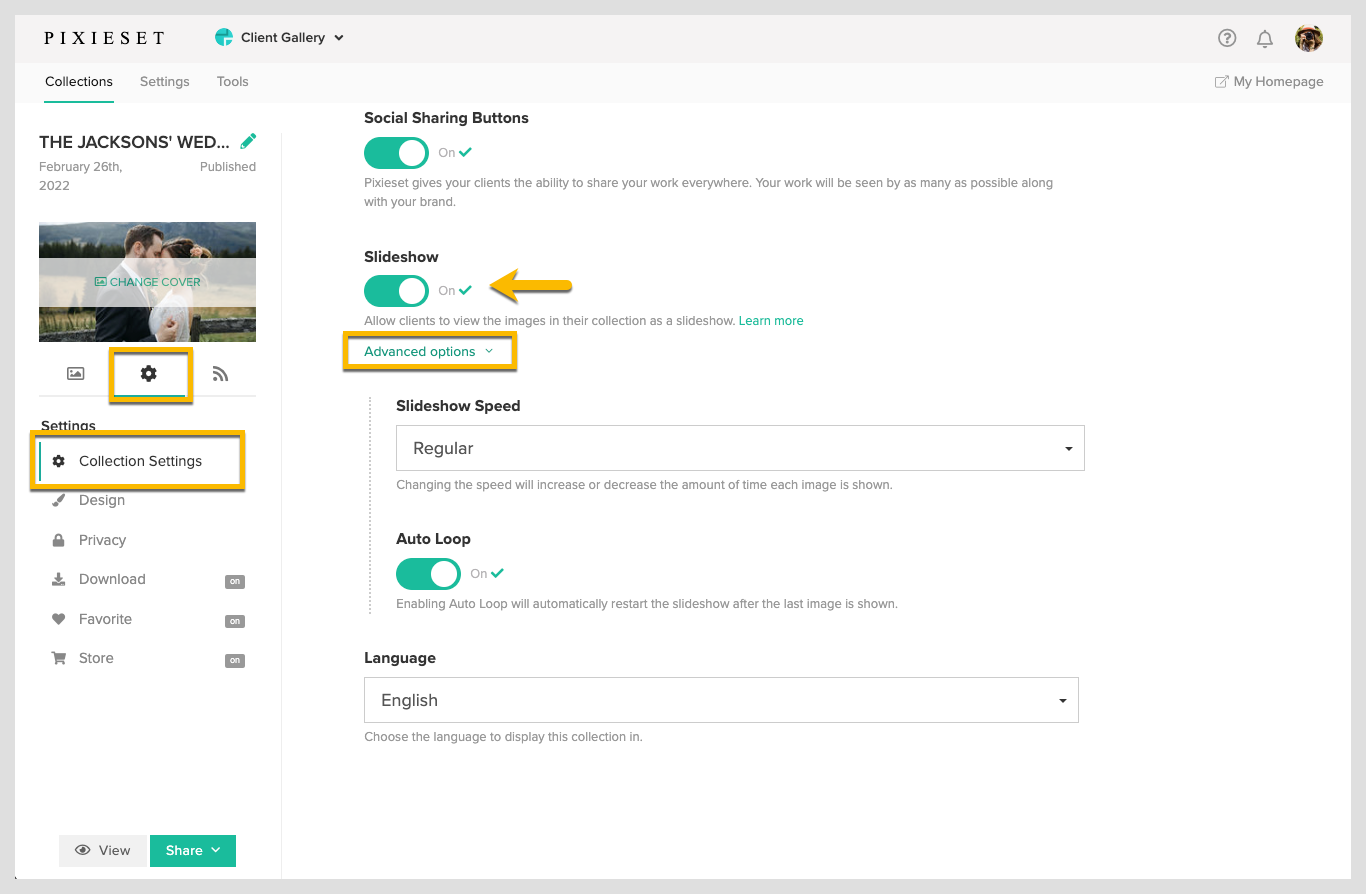Open Collection Settings in sidebar
The width and height of the screenshot is (1366, 894).
[x=140, y=461]
